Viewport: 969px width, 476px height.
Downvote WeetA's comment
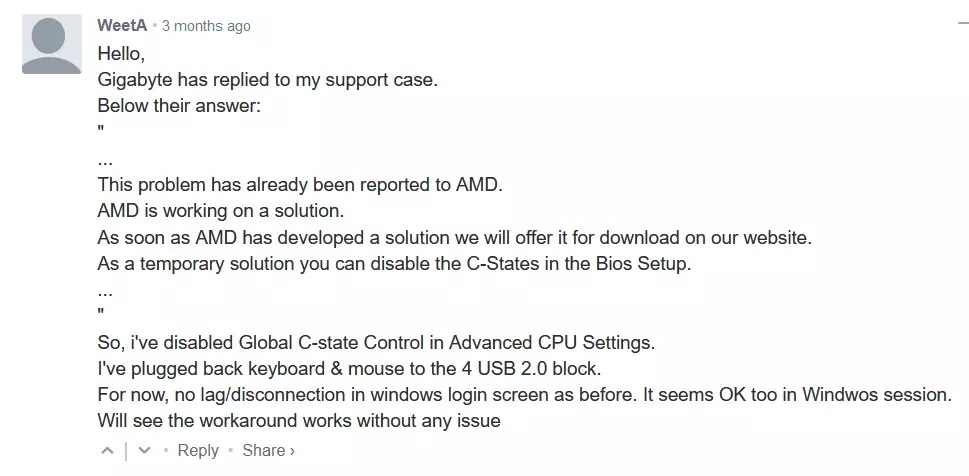[x=143, y=451]
